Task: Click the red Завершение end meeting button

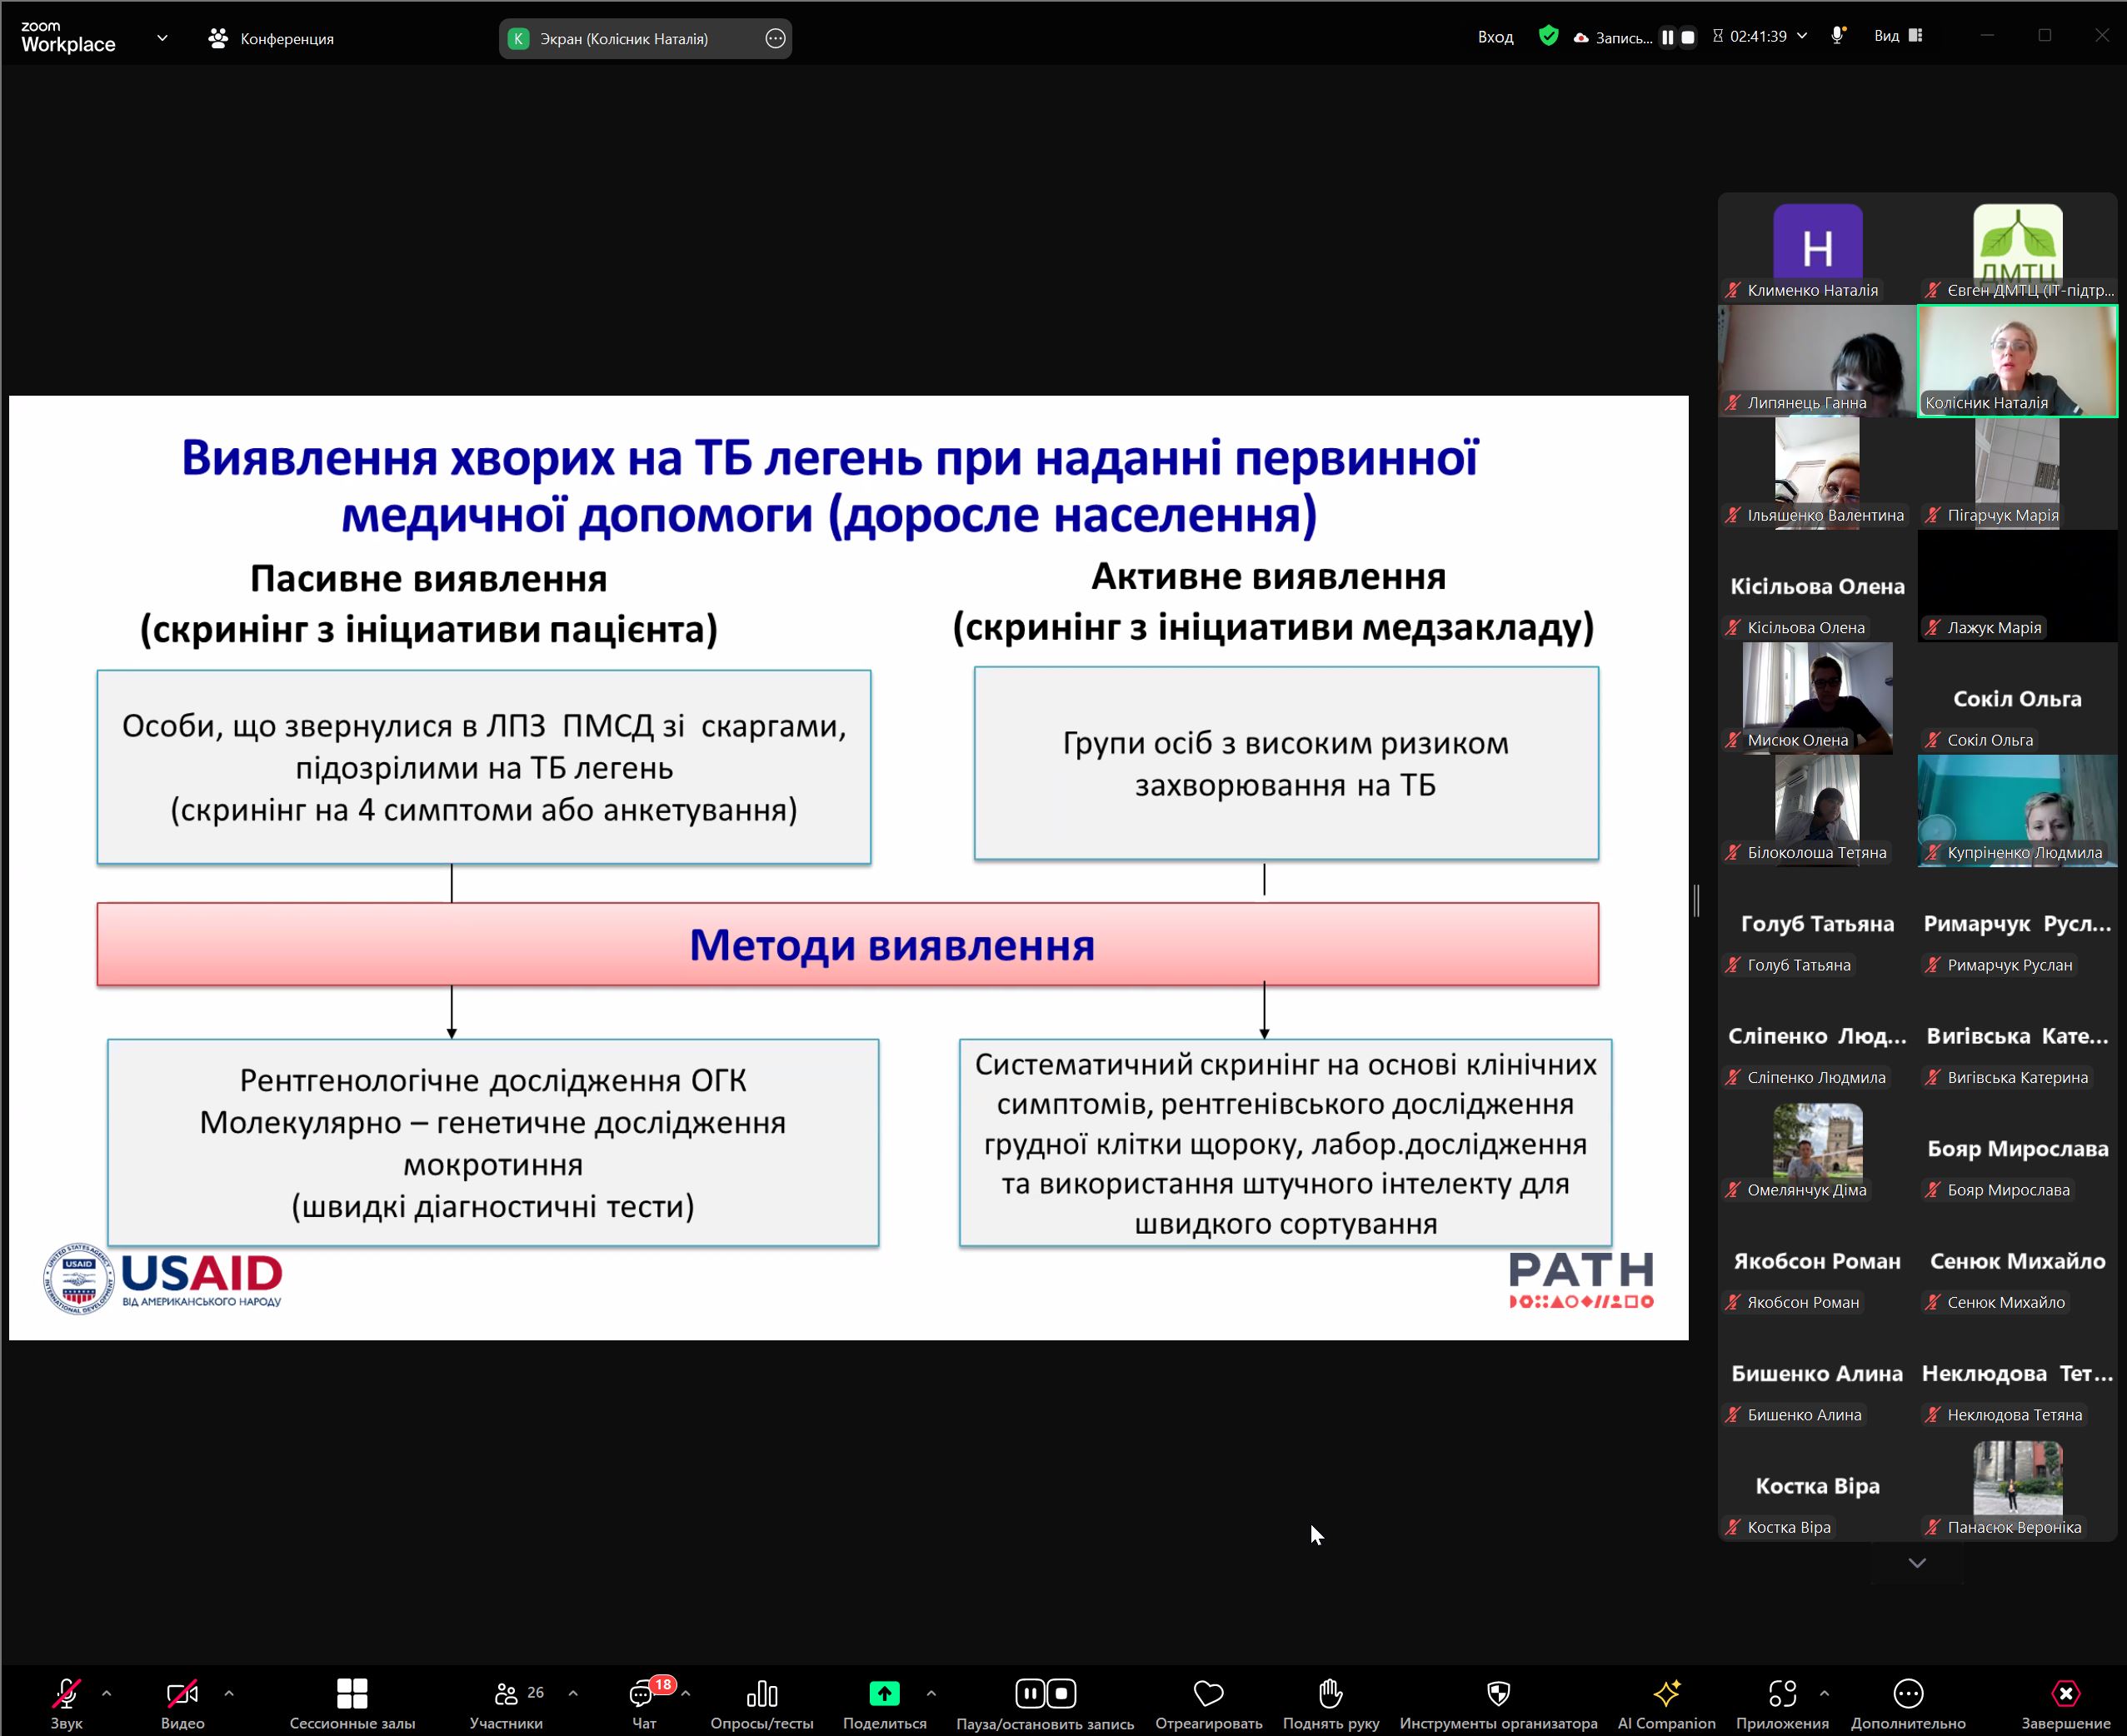Action: pos(2065,1694)
